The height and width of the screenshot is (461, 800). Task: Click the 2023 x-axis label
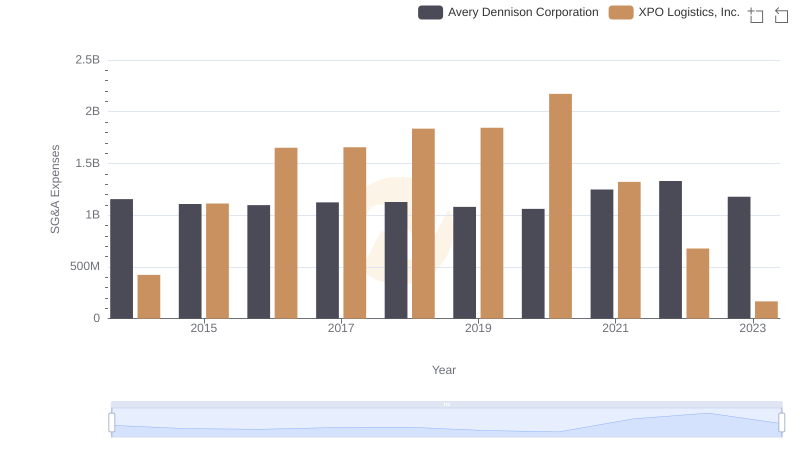point(753,328)
